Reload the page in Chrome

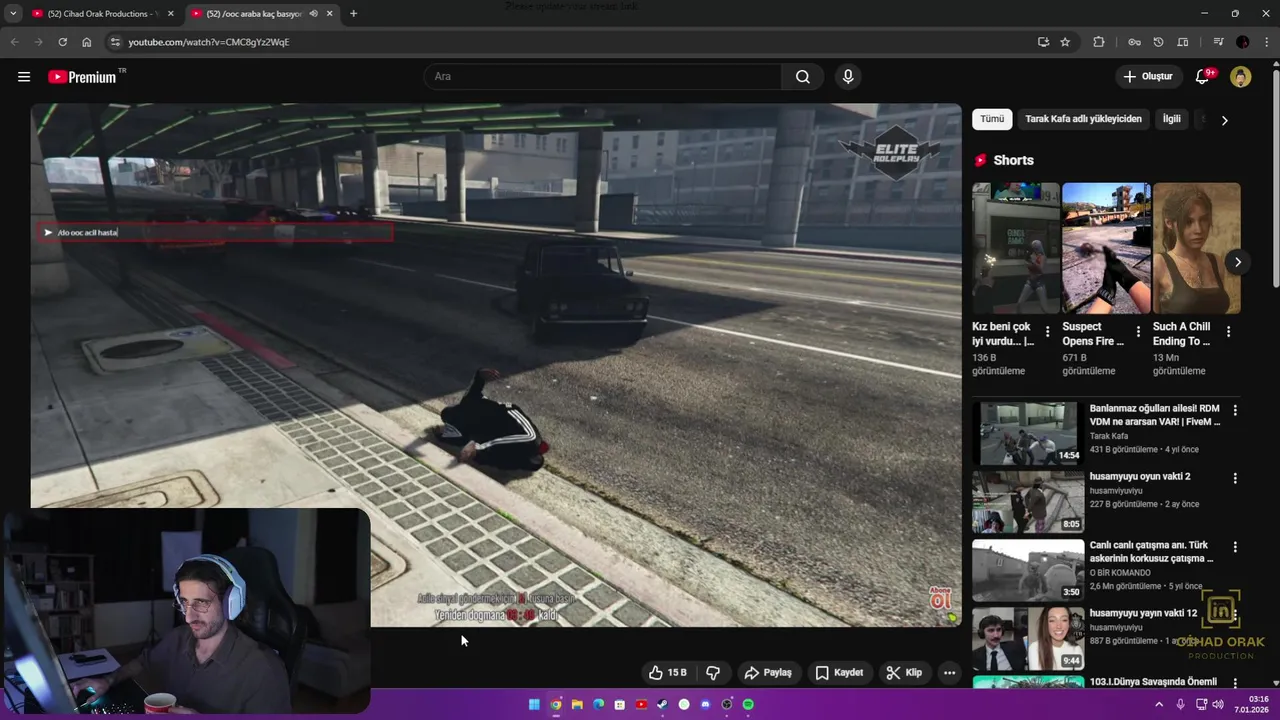coord(62,42)
